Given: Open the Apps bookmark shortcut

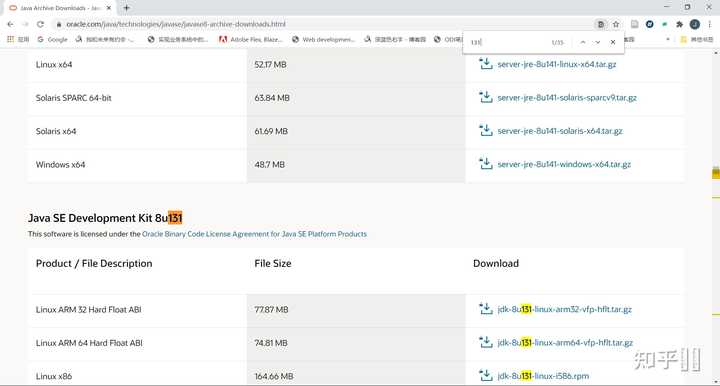Looking at the screenshot, I should 18,39.
